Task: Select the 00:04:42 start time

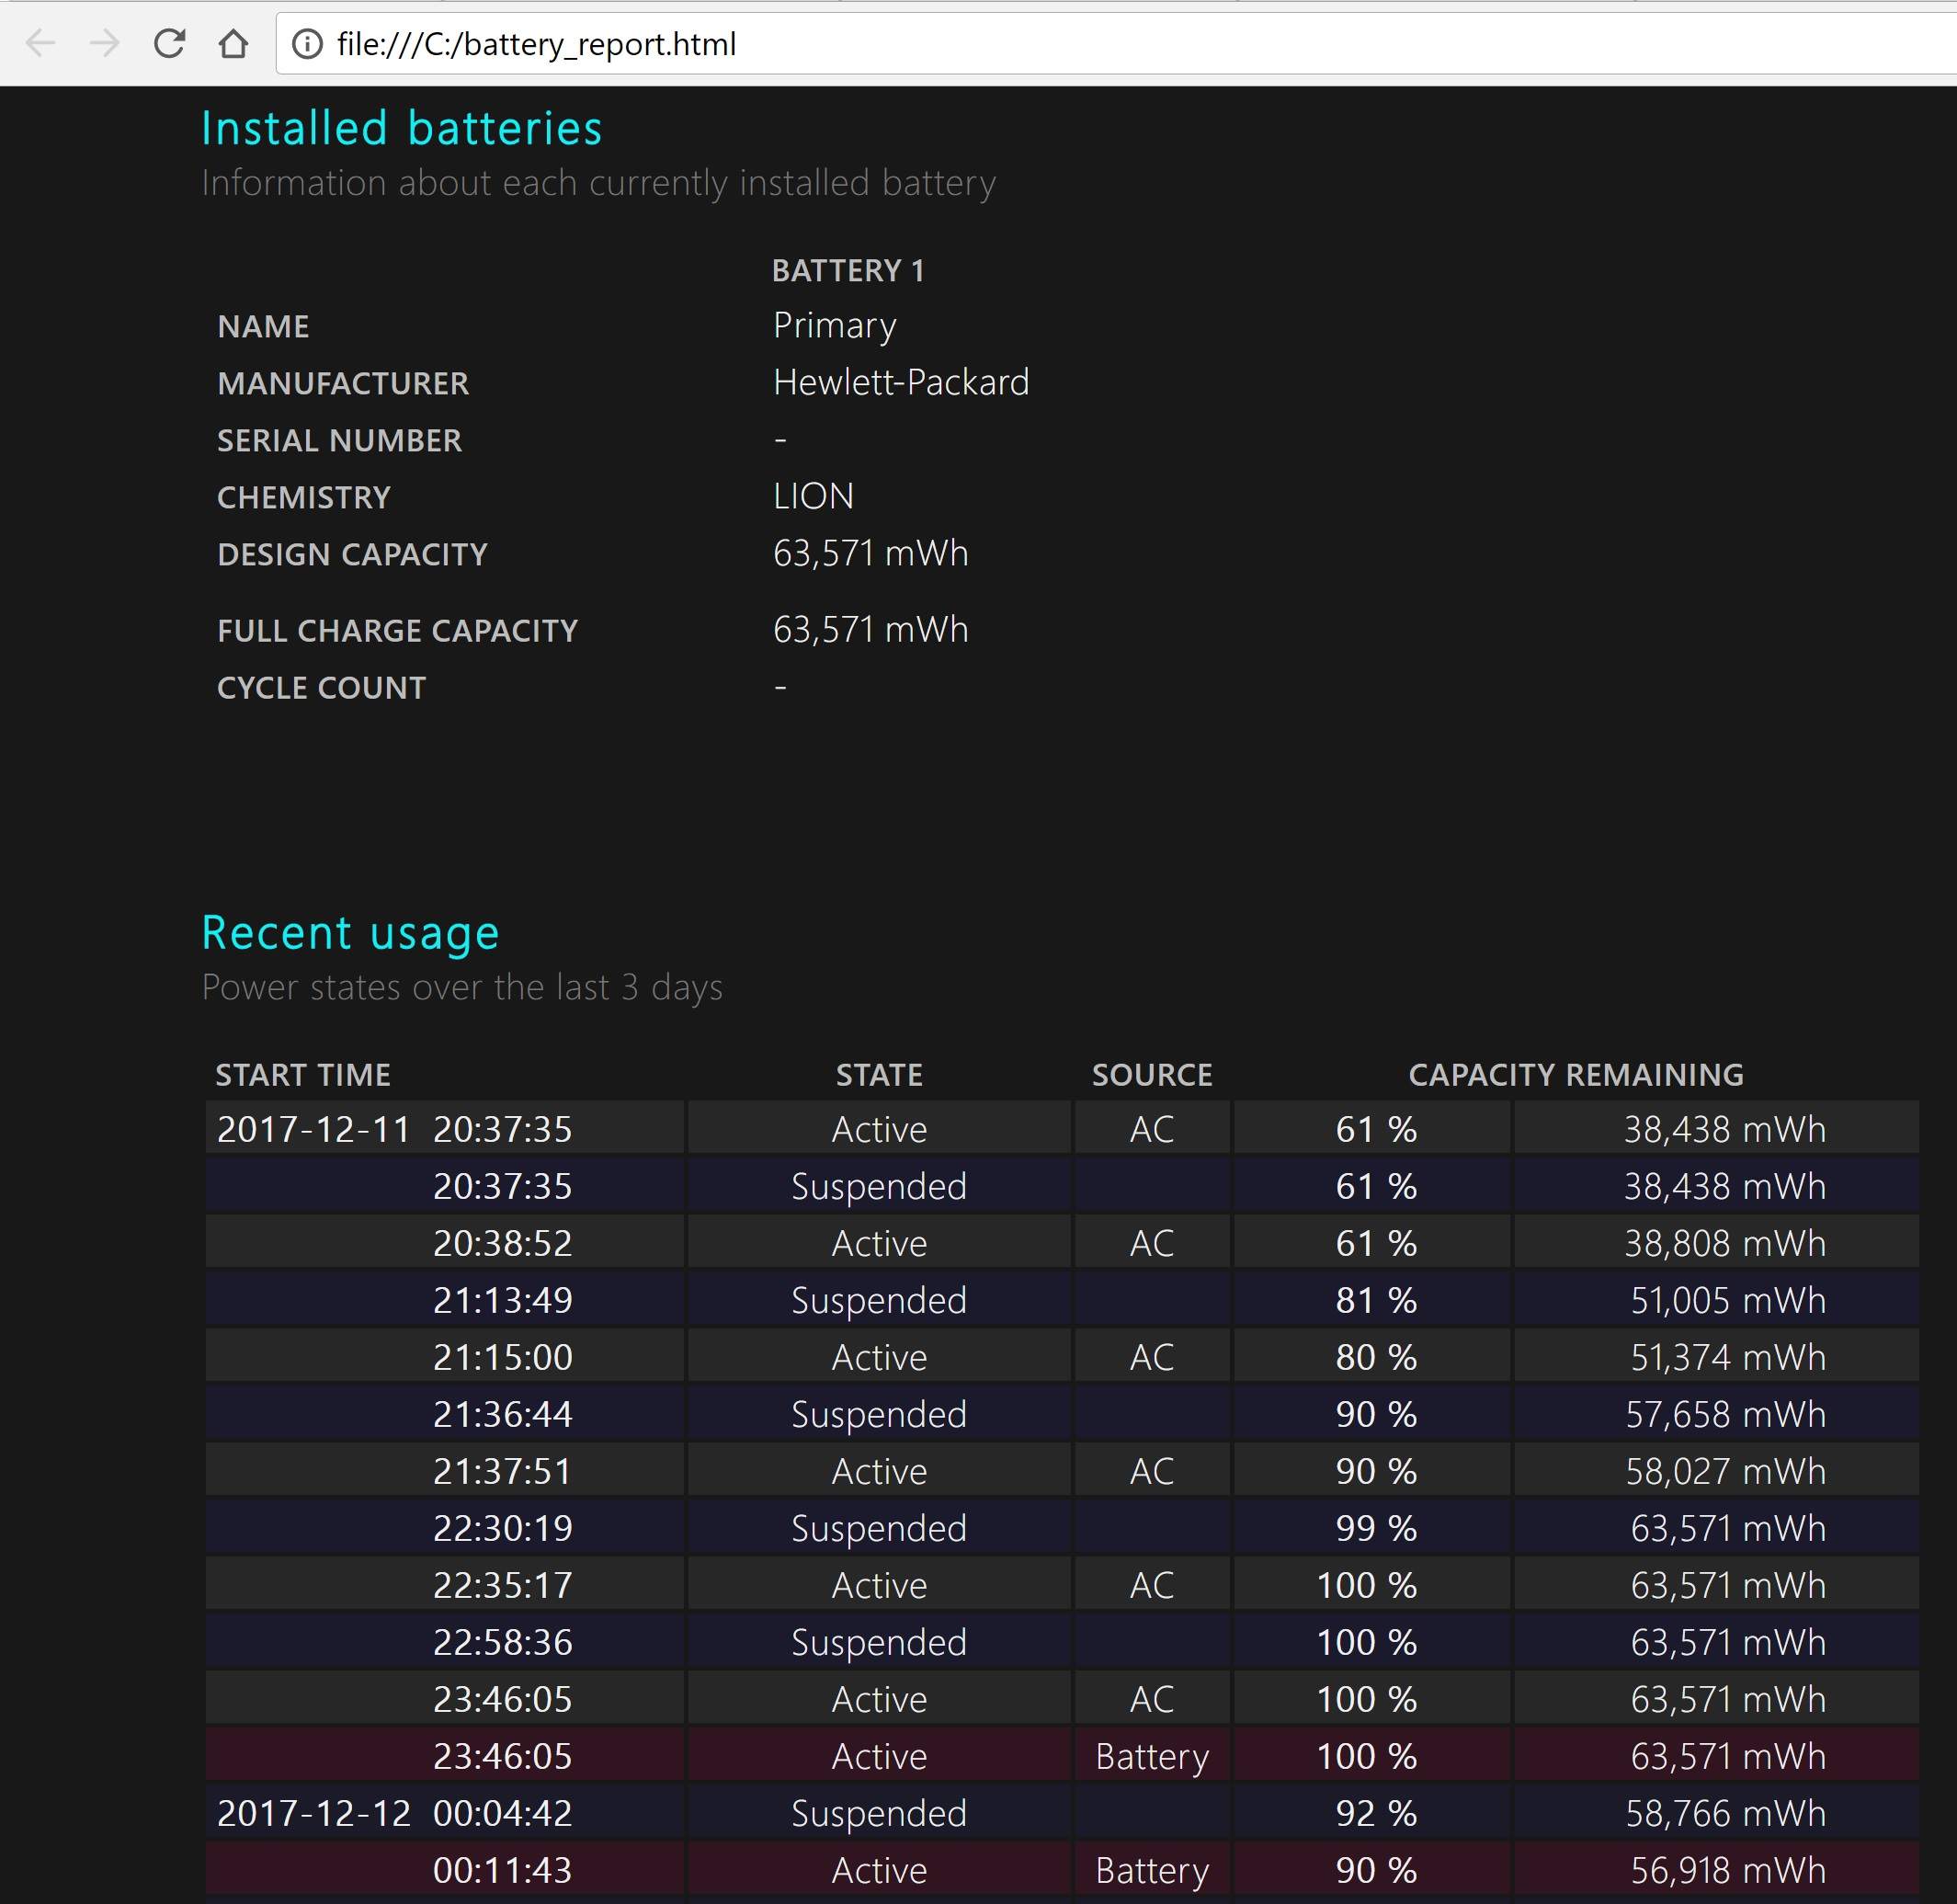Action: coord(502,1813)
